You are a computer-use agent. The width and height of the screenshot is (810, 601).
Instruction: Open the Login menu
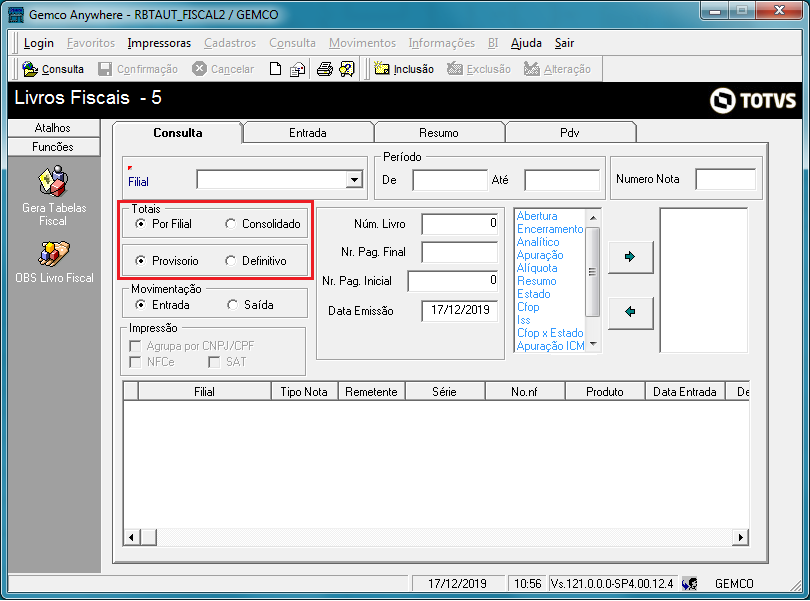[39, 43]
